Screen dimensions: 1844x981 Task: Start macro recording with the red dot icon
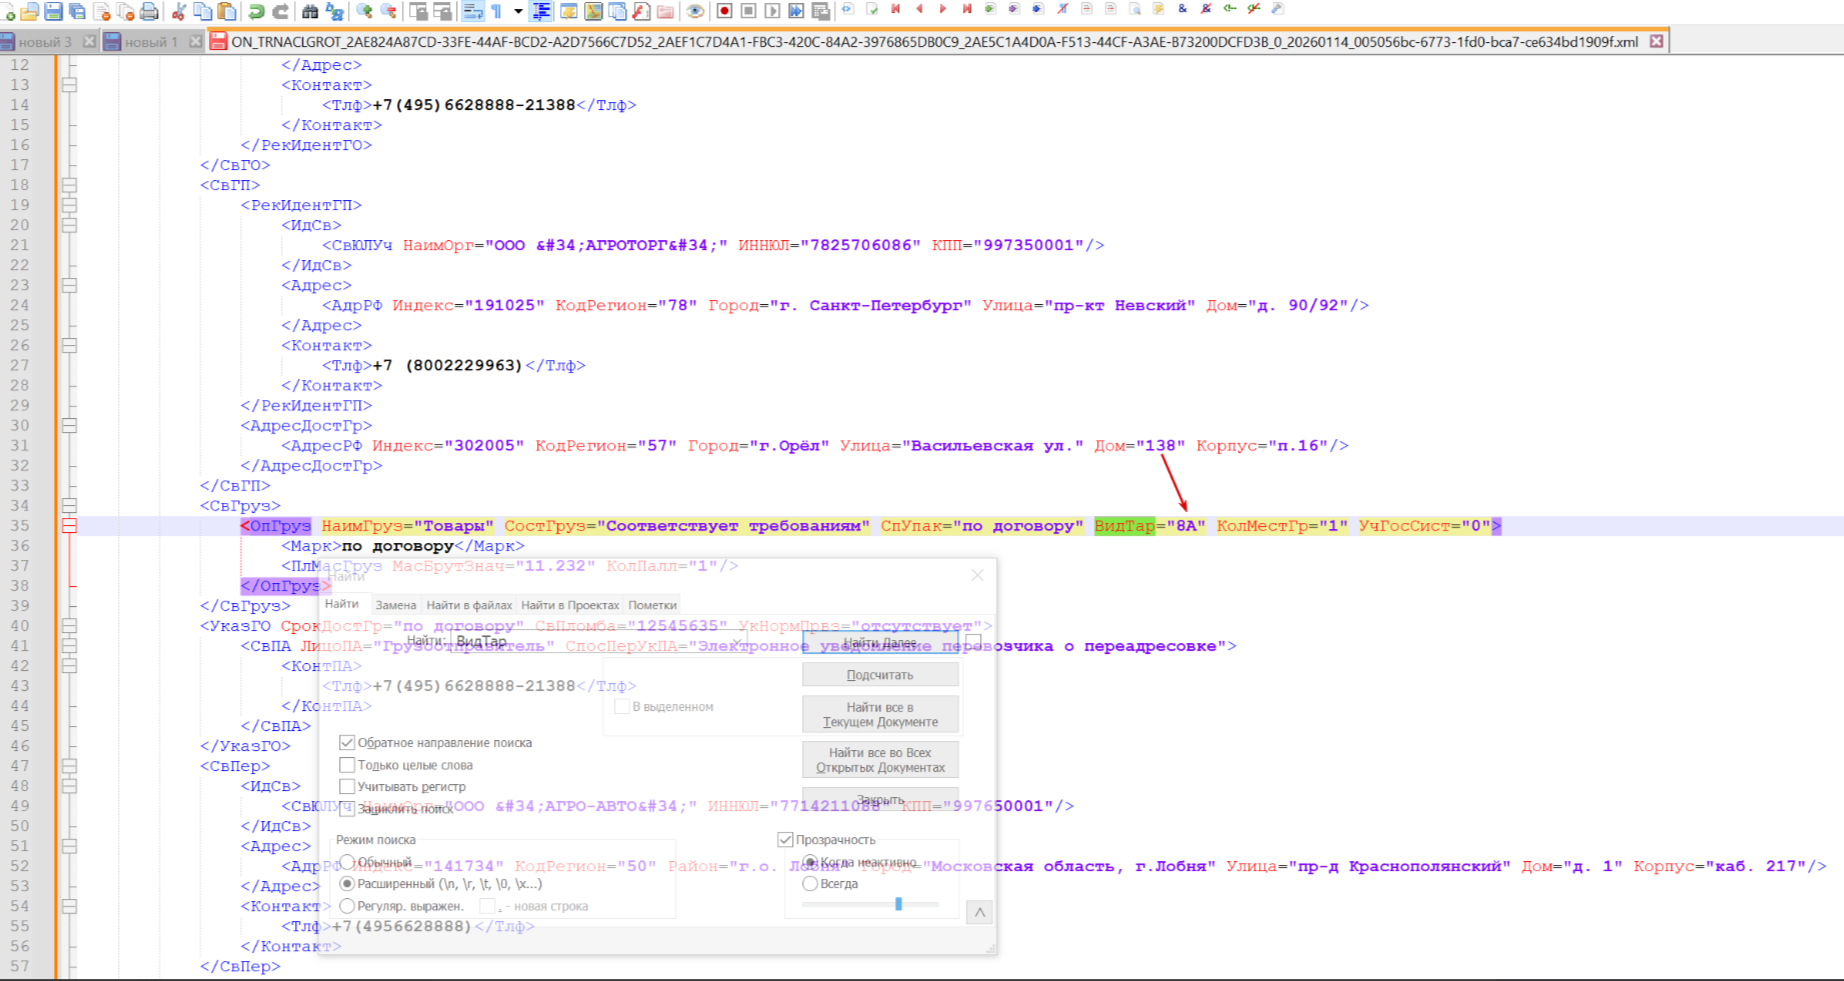point(725,12)
